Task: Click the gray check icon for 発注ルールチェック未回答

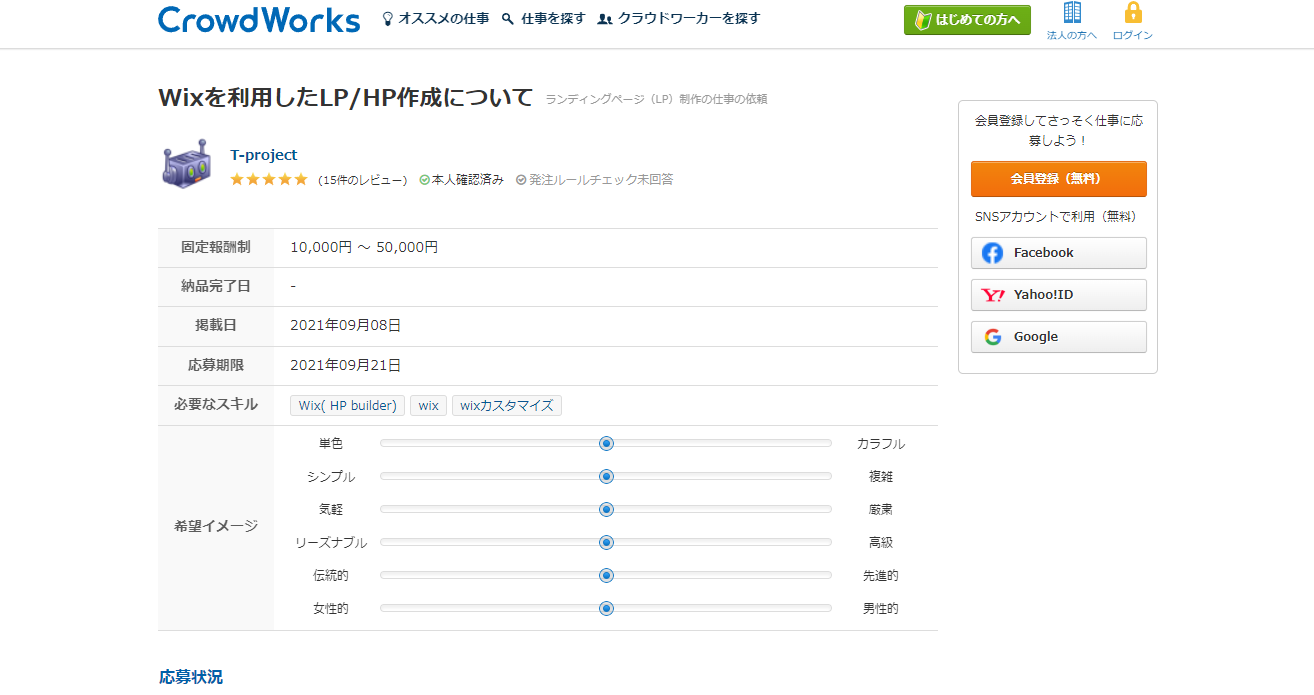Action: click(x=521, y=180)
